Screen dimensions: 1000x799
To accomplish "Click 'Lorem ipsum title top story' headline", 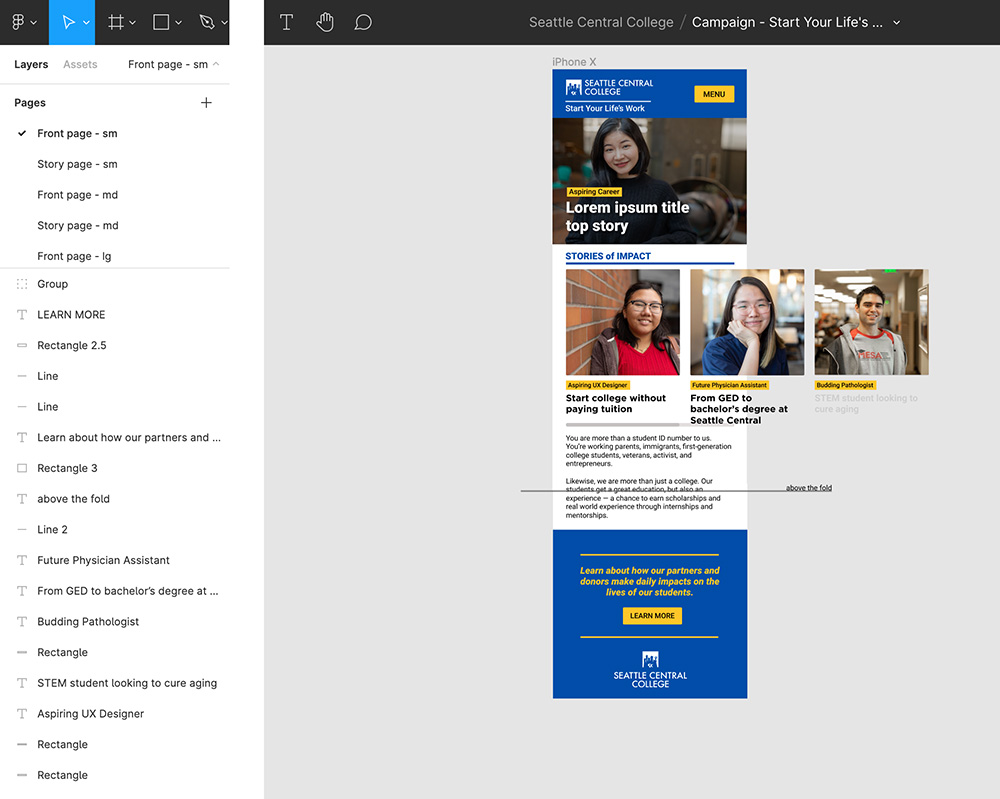I will click(627, 217).
